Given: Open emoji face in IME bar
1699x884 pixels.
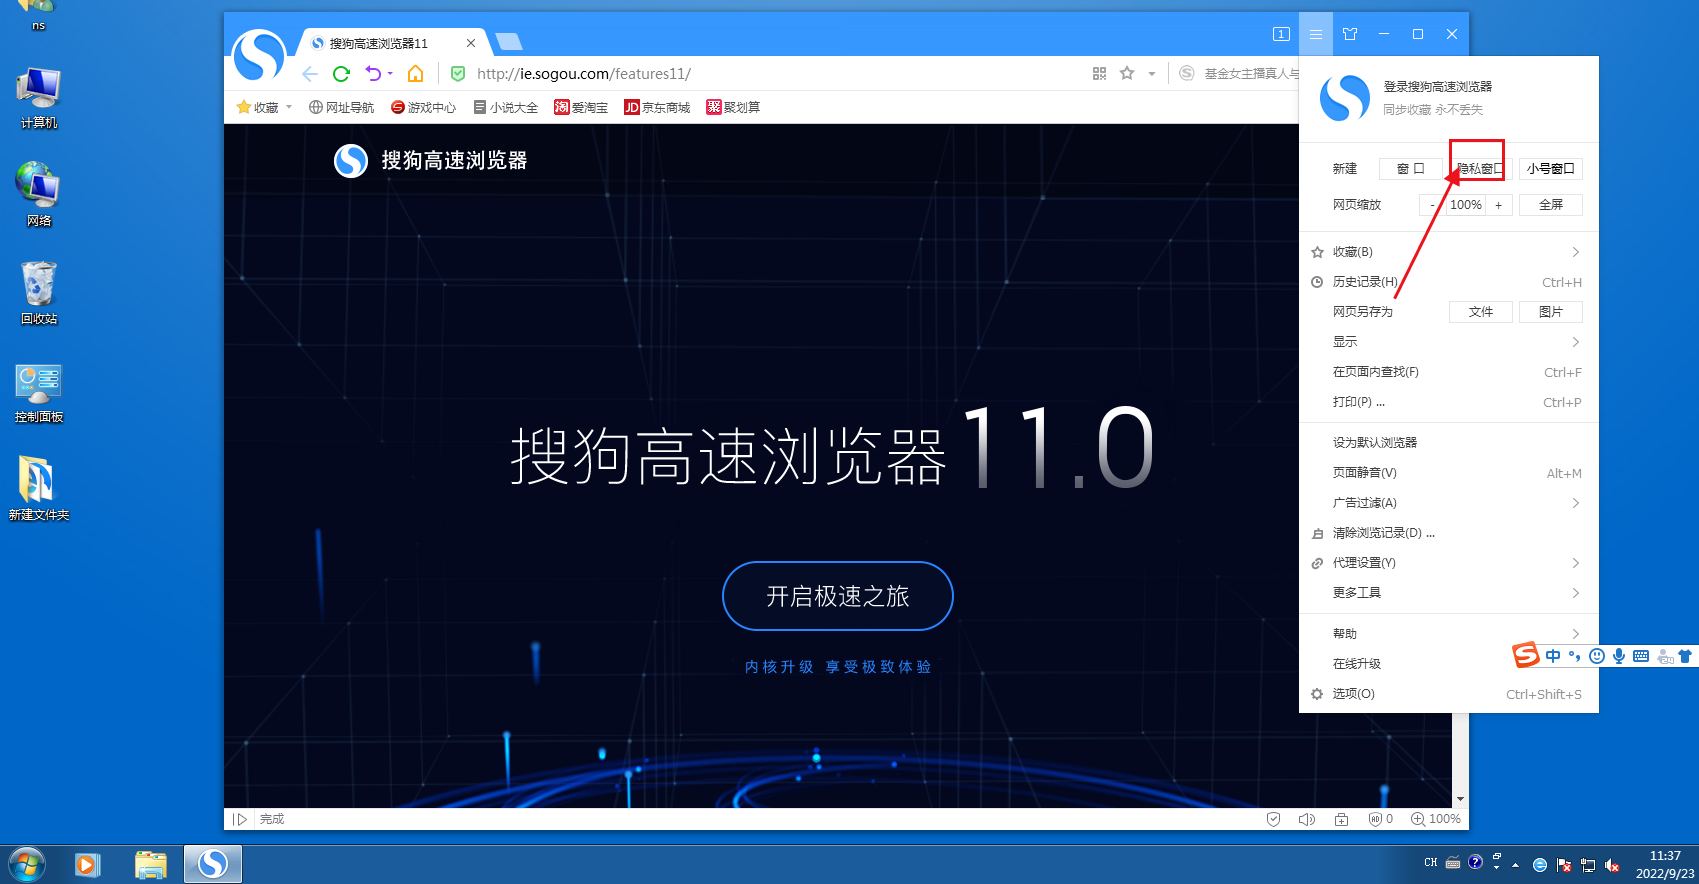Looking at the screenshot, I should [1597, 656].
